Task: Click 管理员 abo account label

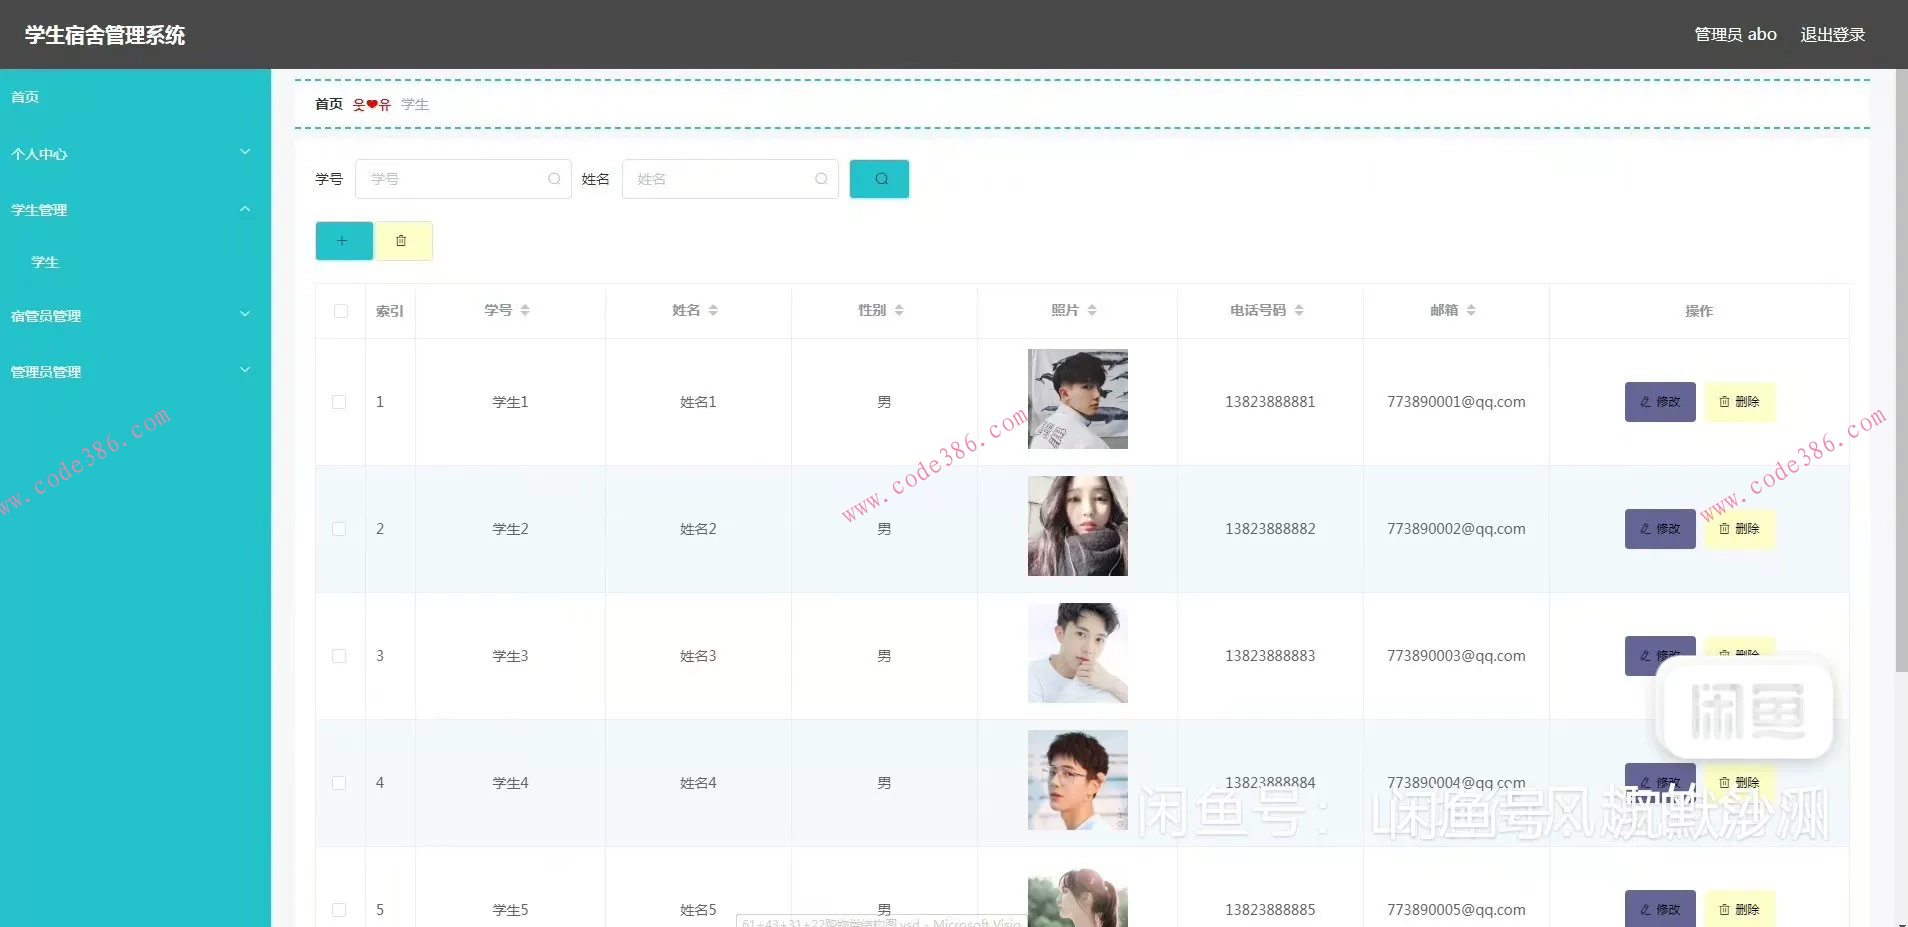Action: click(1735, 34)
